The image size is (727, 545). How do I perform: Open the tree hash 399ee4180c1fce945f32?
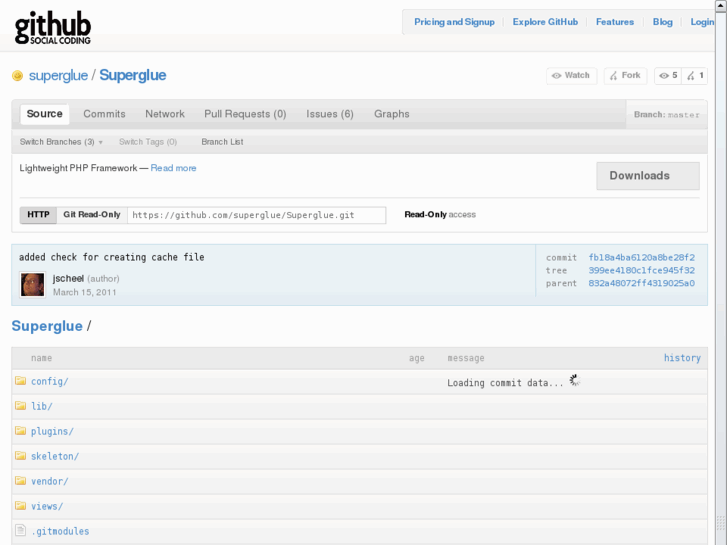tap(642, 270)
